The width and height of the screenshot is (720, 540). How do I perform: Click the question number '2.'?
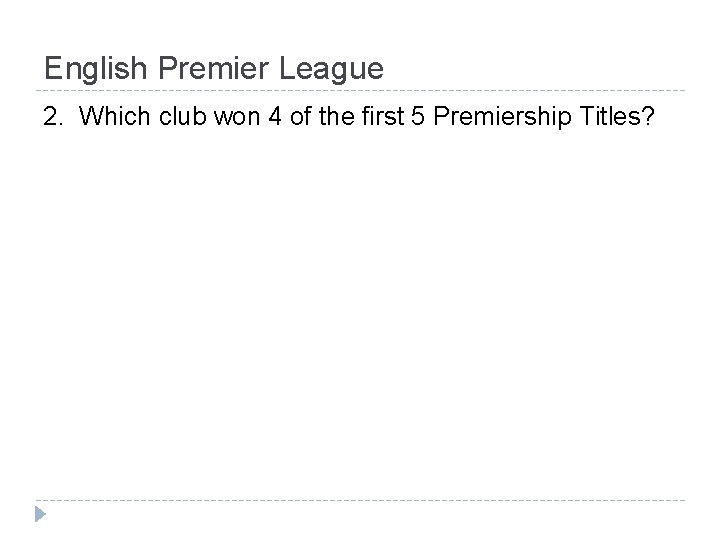pyautogui.click(x=53, y=116)
